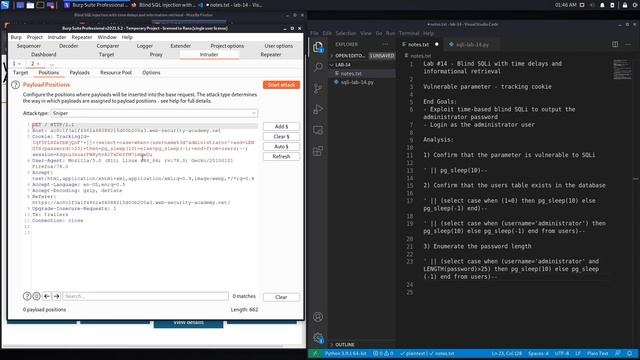Collapse the LAB-14 folder section
640x360 pixels.
point(362,64)
